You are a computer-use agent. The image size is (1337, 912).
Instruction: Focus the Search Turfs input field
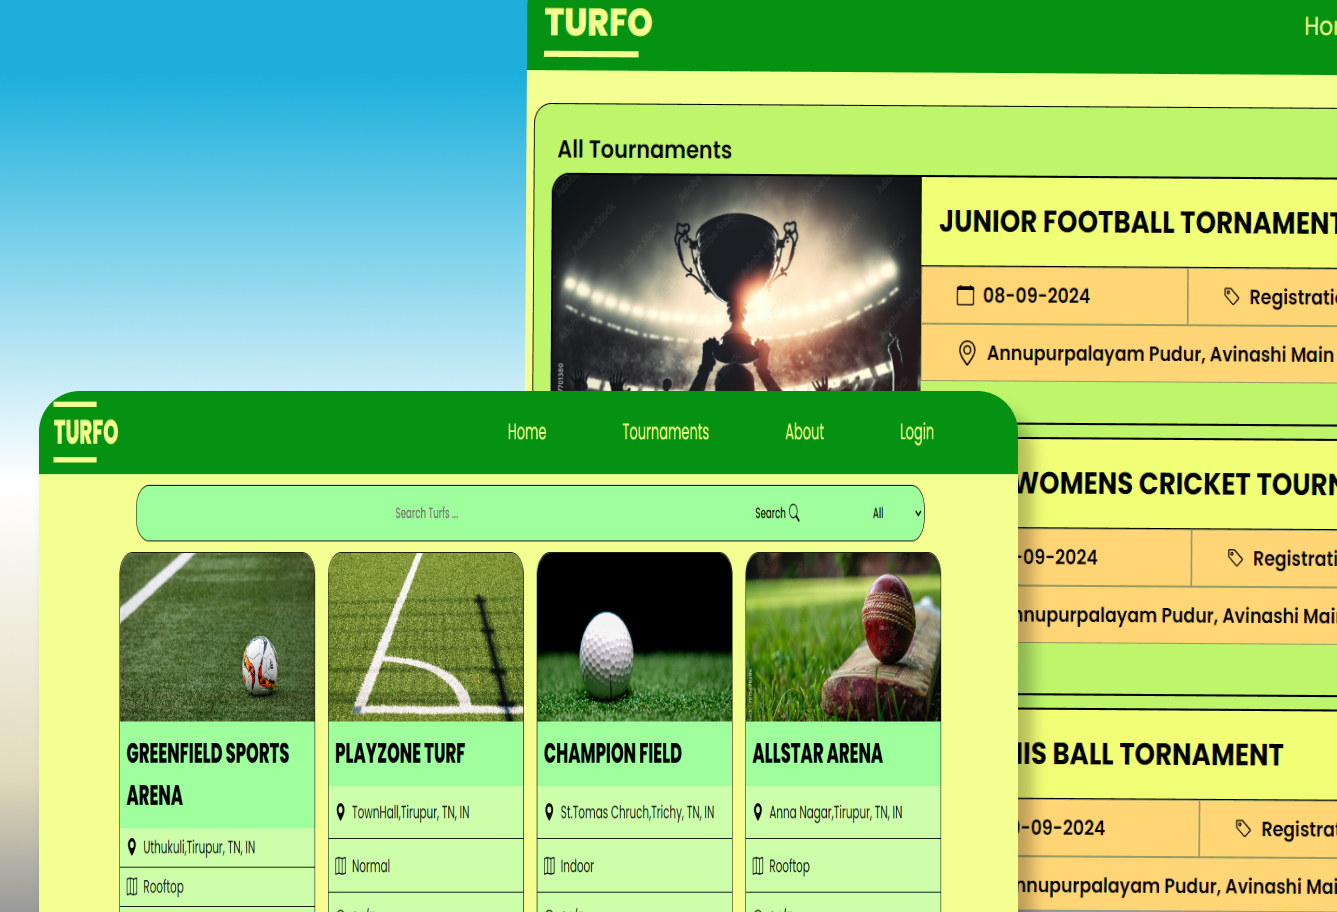(427, 513)
